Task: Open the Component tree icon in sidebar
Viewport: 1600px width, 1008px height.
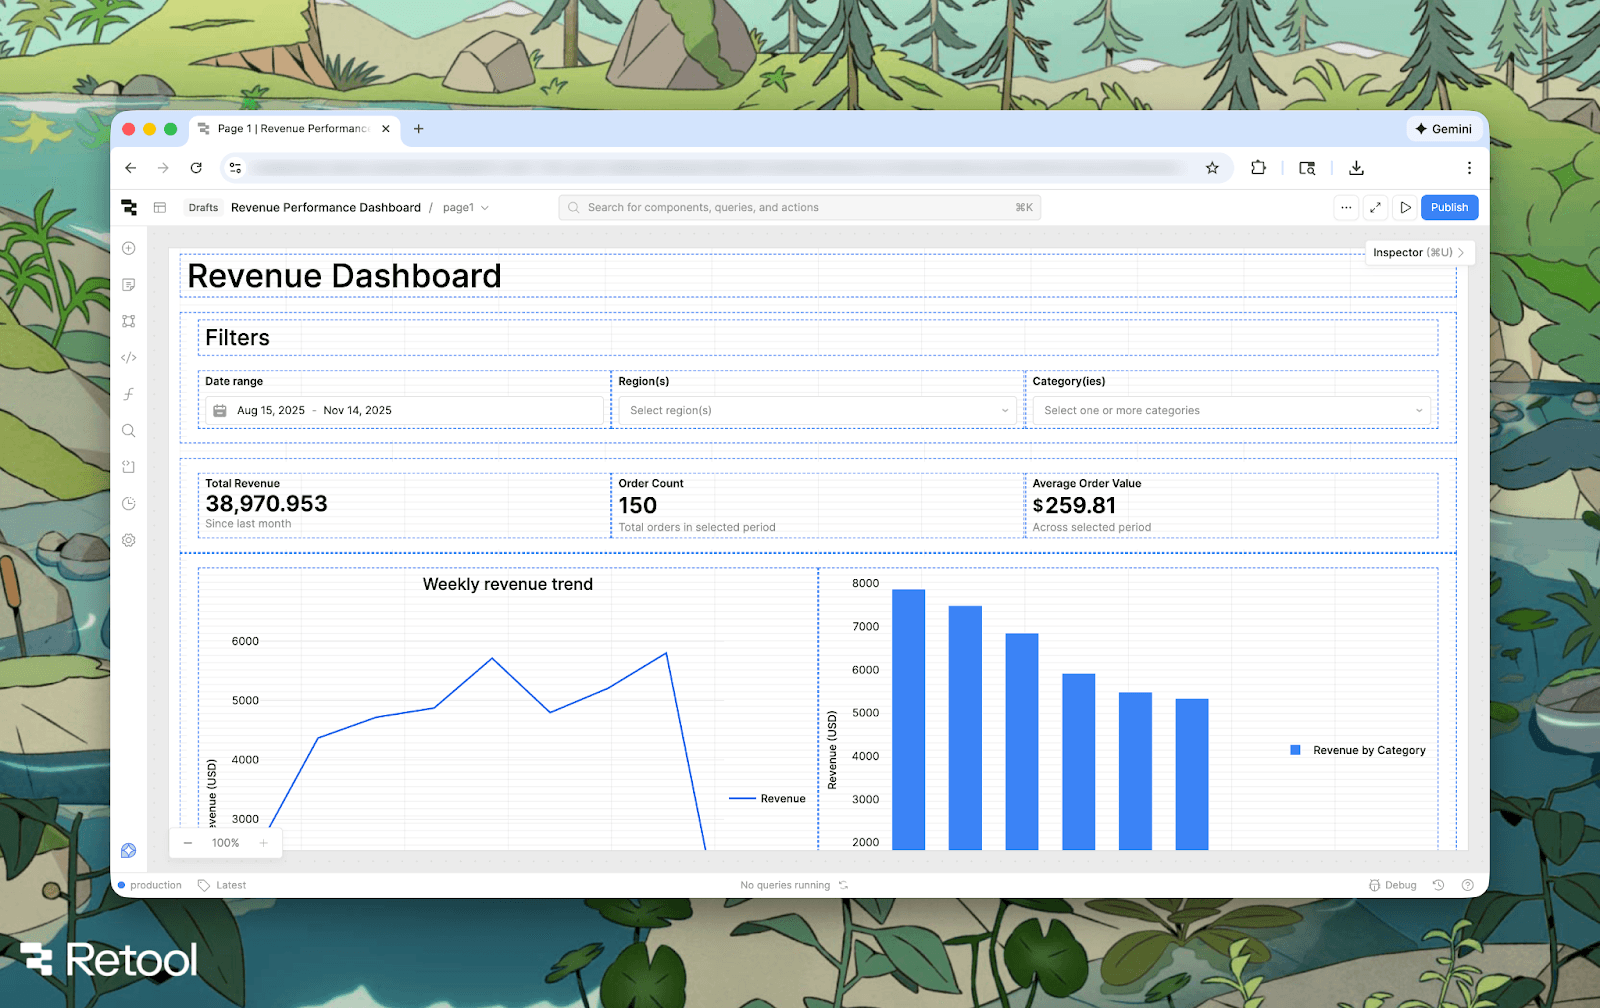Action: 129,321
